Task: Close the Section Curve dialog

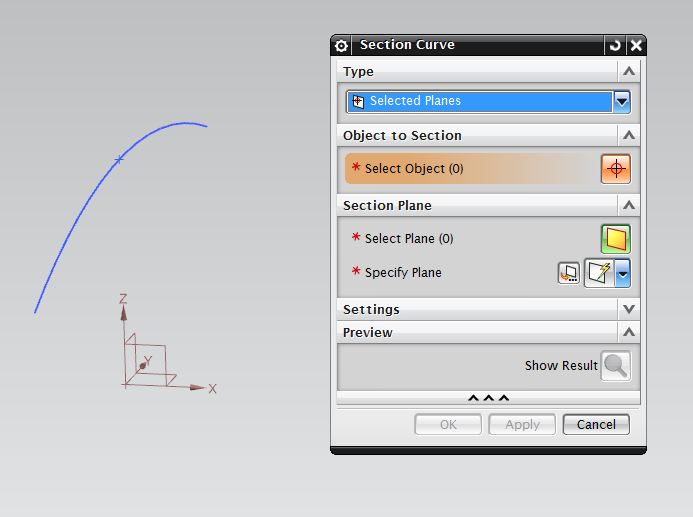Action: (x=636, y=45)
